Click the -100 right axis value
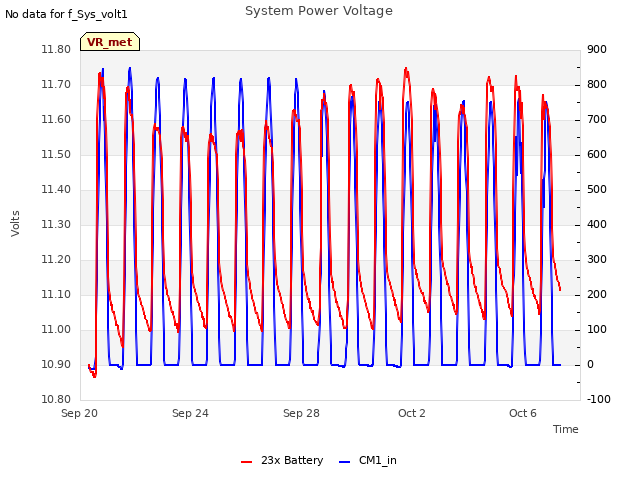 [x=598, y=399]
